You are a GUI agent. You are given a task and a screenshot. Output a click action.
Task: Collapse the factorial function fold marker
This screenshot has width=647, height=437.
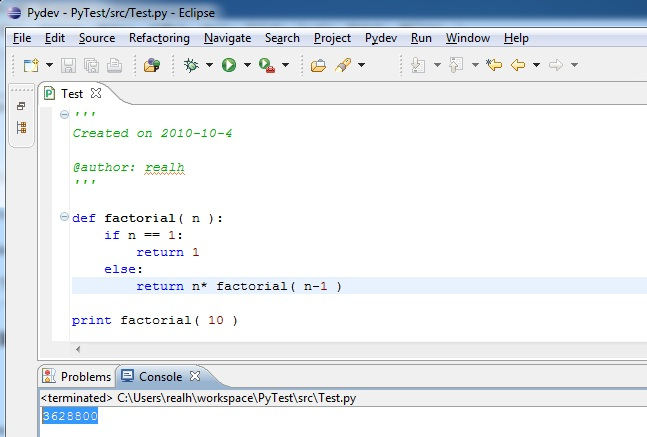(x=65, y=217)
